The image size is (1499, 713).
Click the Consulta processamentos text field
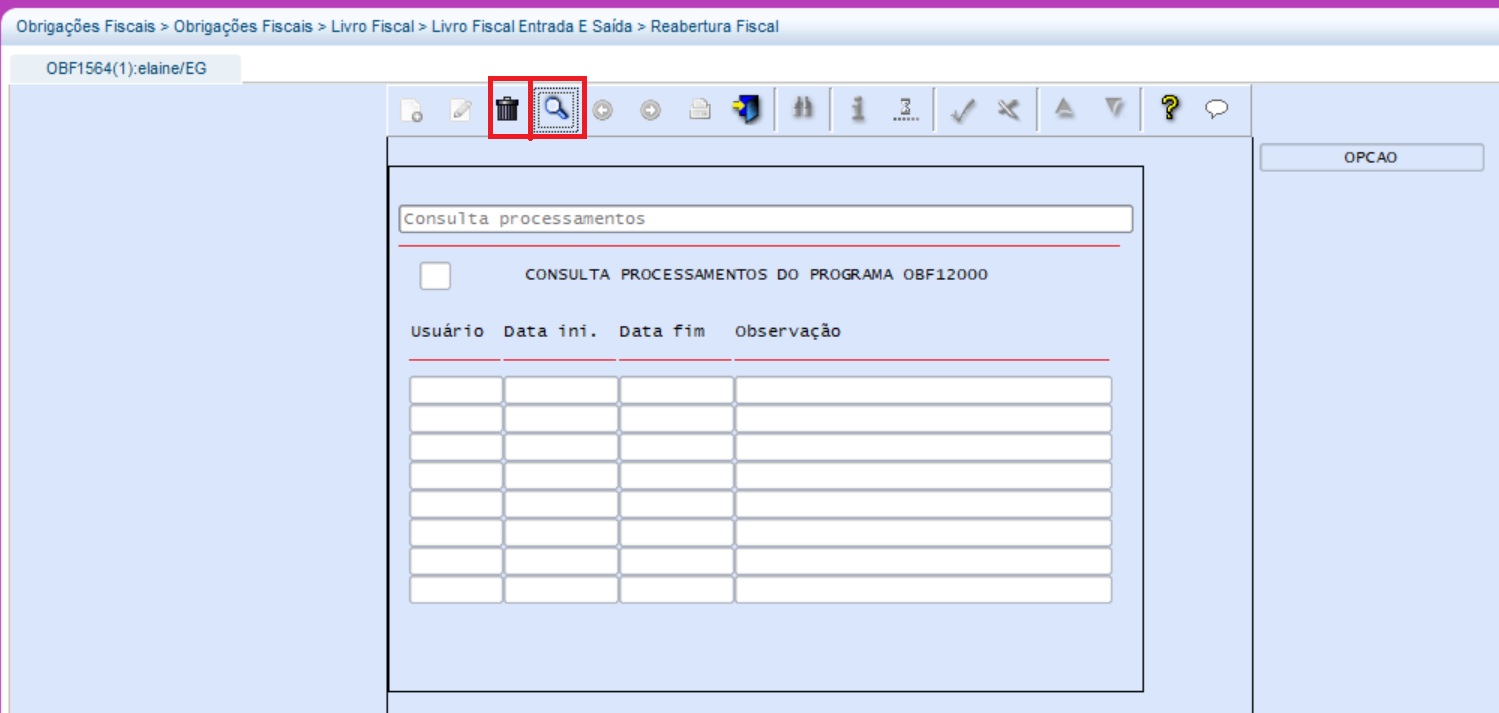(x=766, y=218)
